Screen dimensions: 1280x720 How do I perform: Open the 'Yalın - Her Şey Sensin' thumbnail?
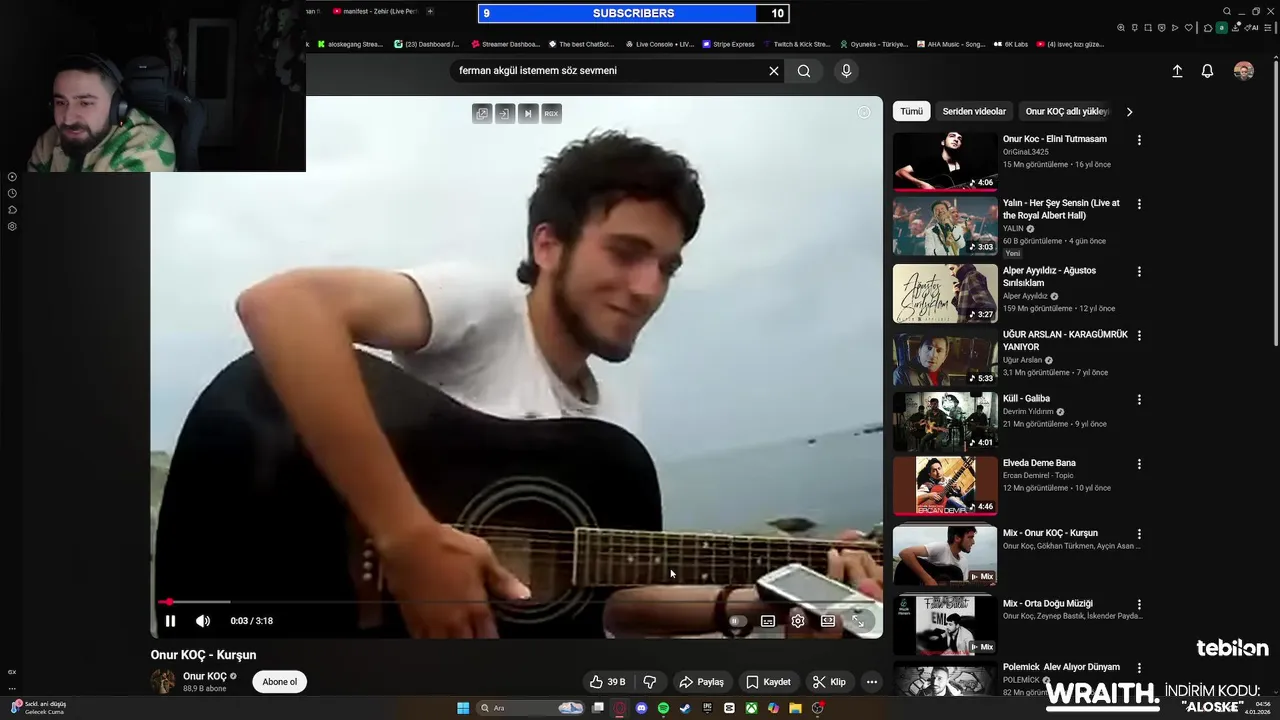tap(945, 226)
